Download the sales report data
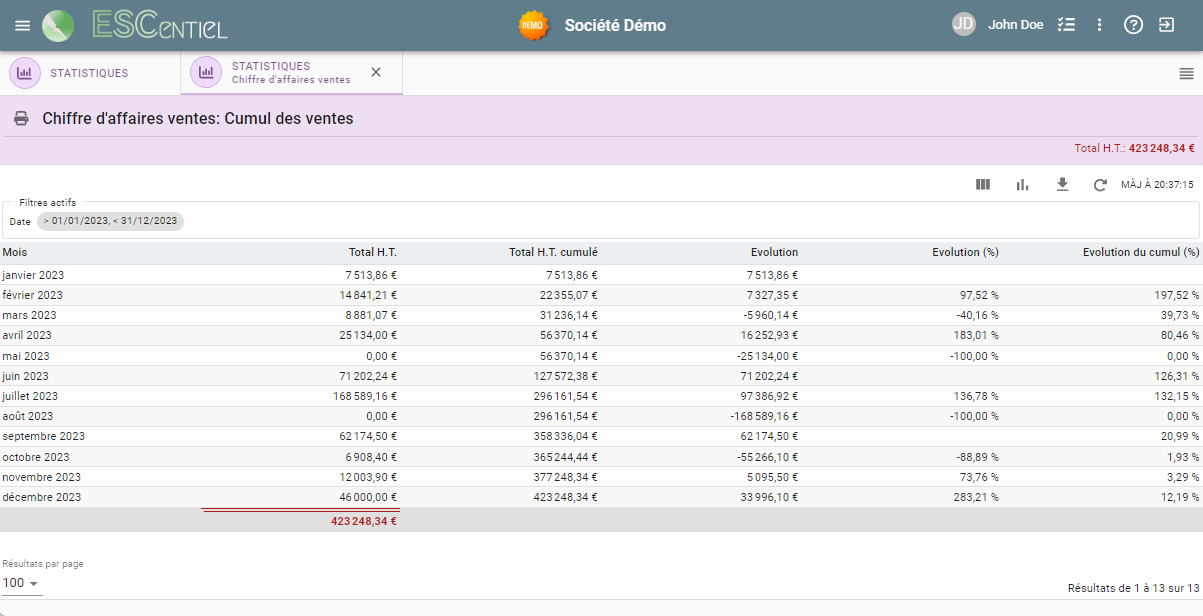This screenshot has width=1203, height=616. [1062, 185]
